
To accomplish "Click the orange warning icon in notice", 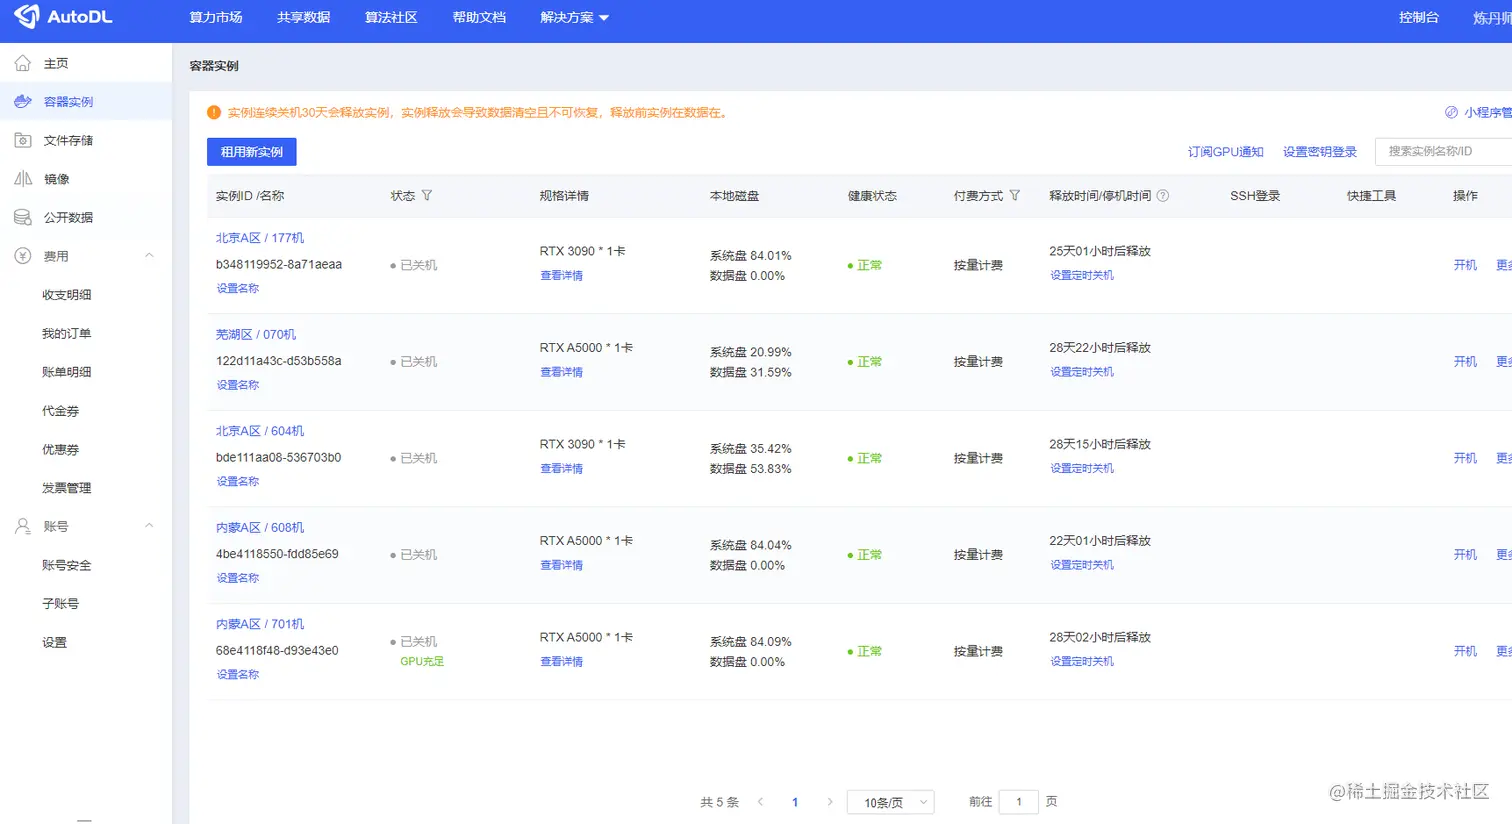I will [x=214, y=113].
